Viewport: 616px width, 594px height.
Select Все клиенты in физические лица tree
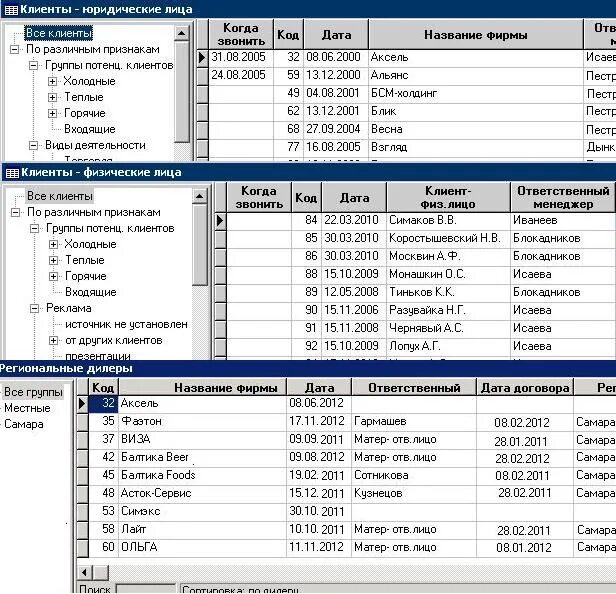click(x=60, y=196)
